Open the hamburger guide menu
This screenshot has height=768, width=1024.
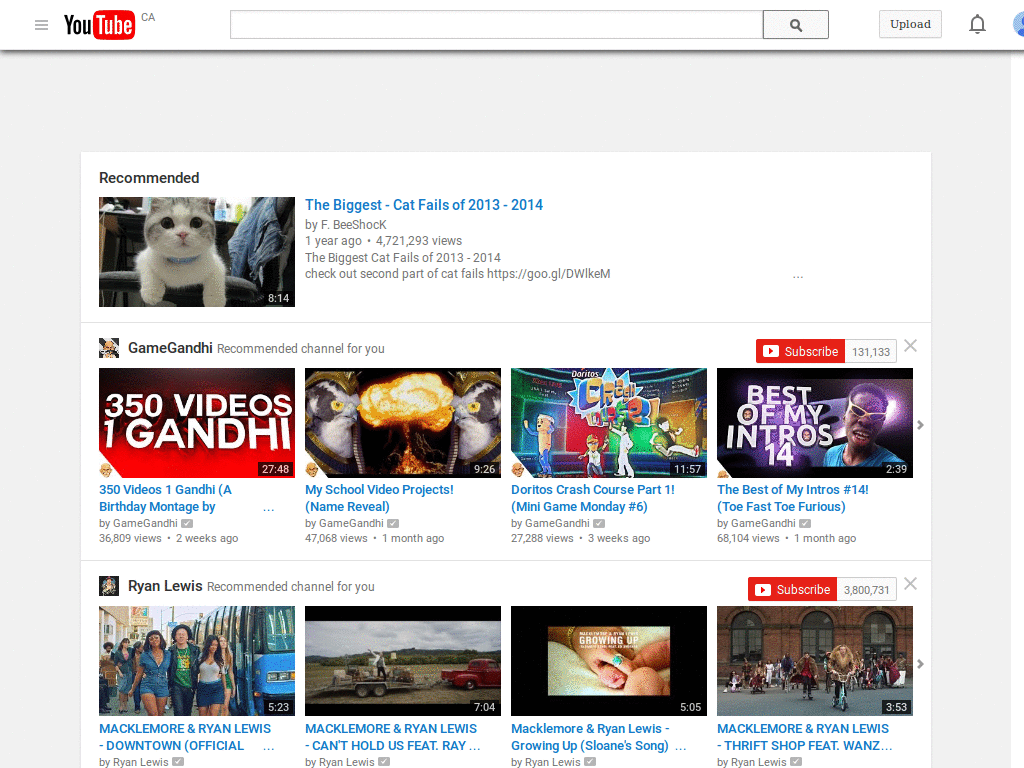pyautogui.click(x=41, y=25)
